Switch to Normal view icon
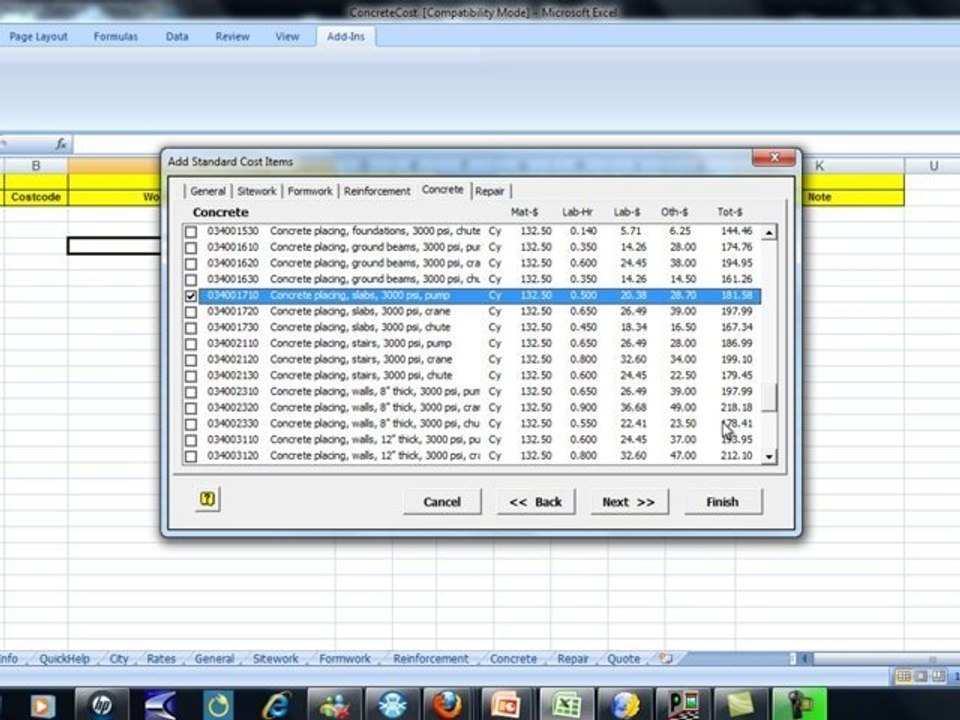This screenshot has height=720, width=960. (x=903, y=677)
